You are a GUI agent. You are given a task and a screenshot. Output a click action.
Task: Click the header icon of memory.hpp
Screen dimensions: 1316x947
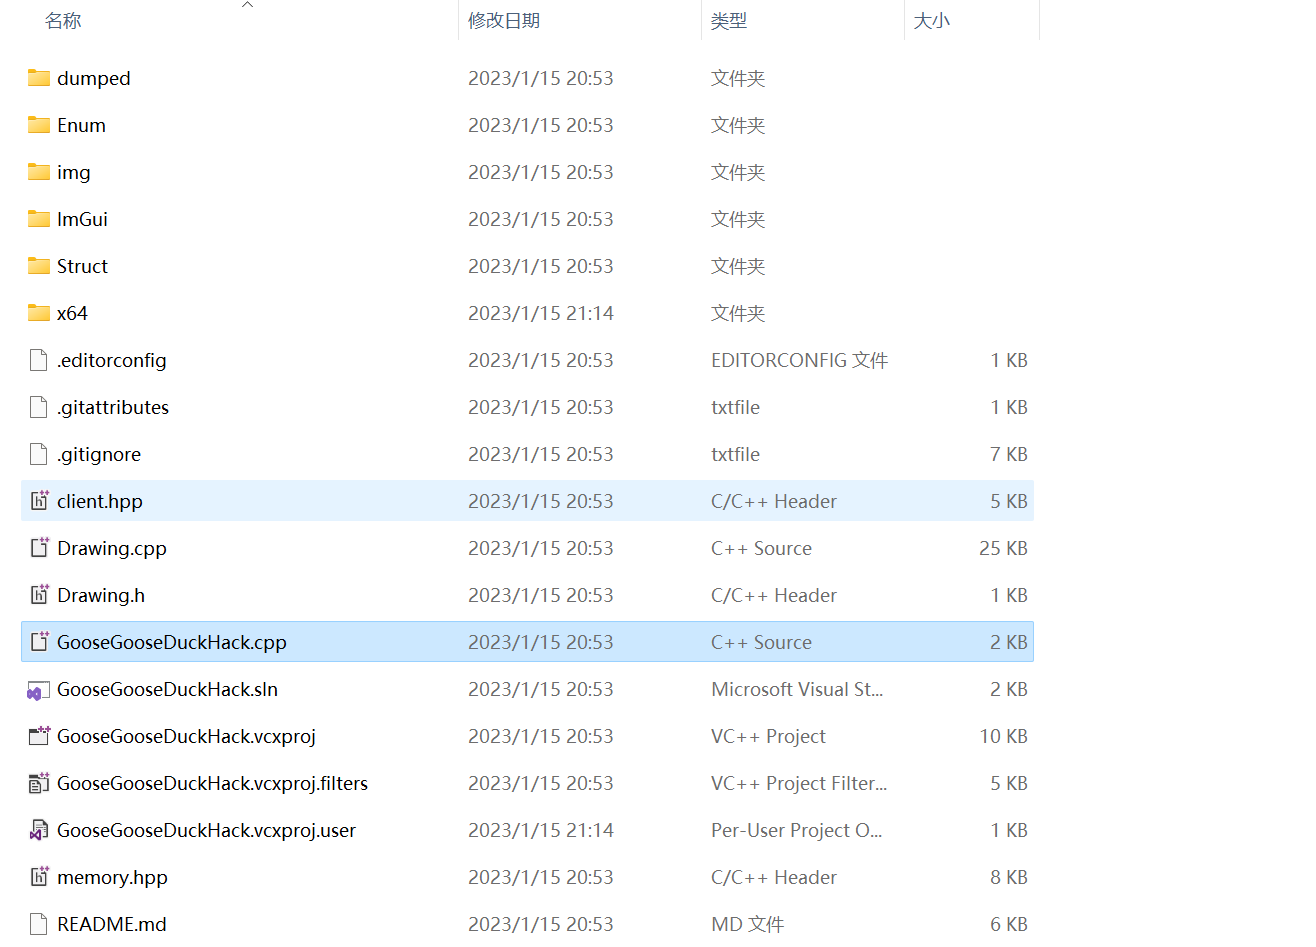tap(37, 877)
